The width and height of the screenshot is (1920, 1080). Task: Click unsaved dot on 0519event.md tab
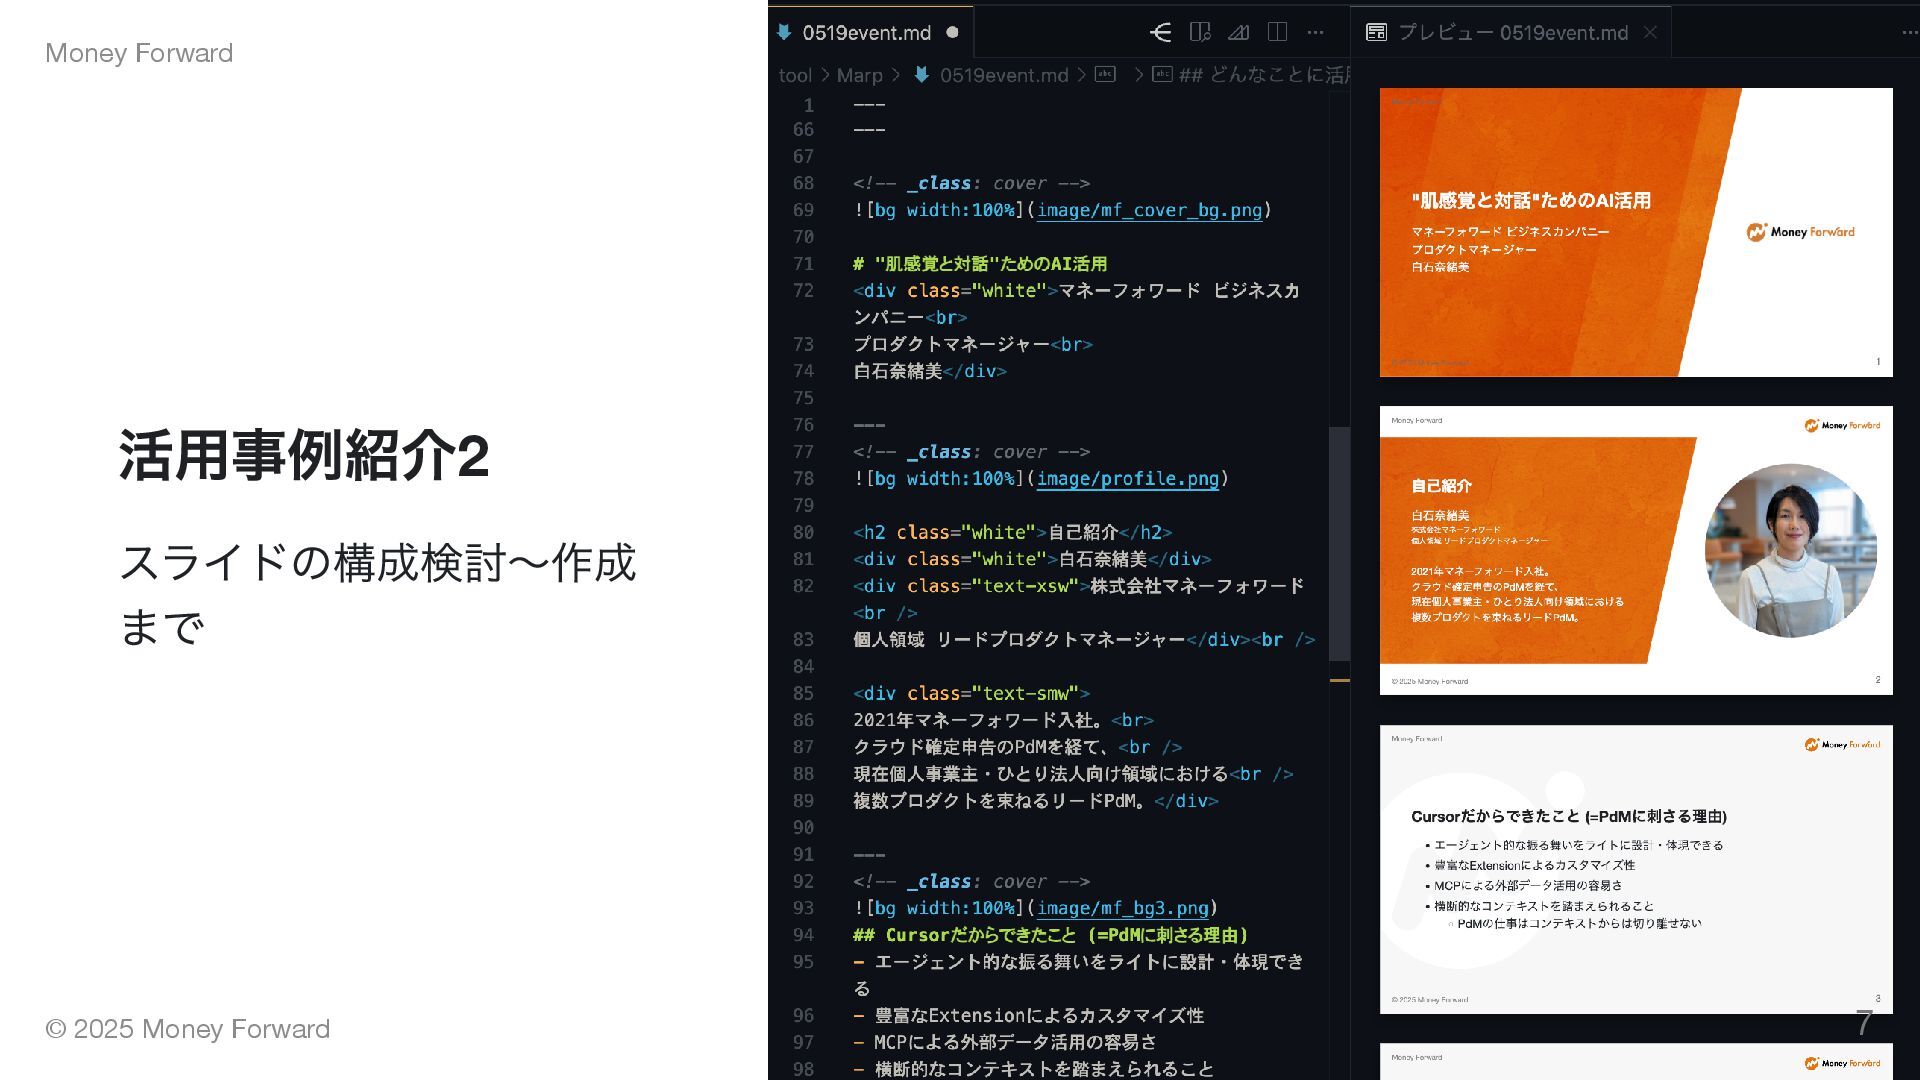tap(952, 33)
